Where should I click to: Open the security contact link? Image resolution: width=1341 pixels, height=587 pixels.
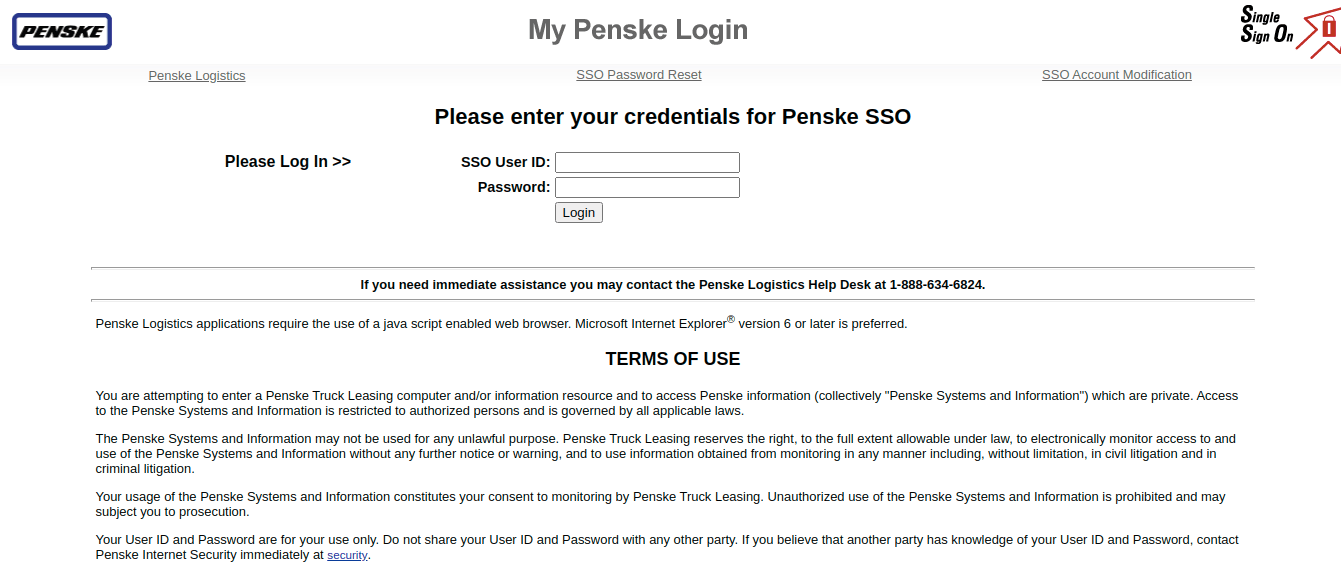pyautogui.click(x=348, y=555)
